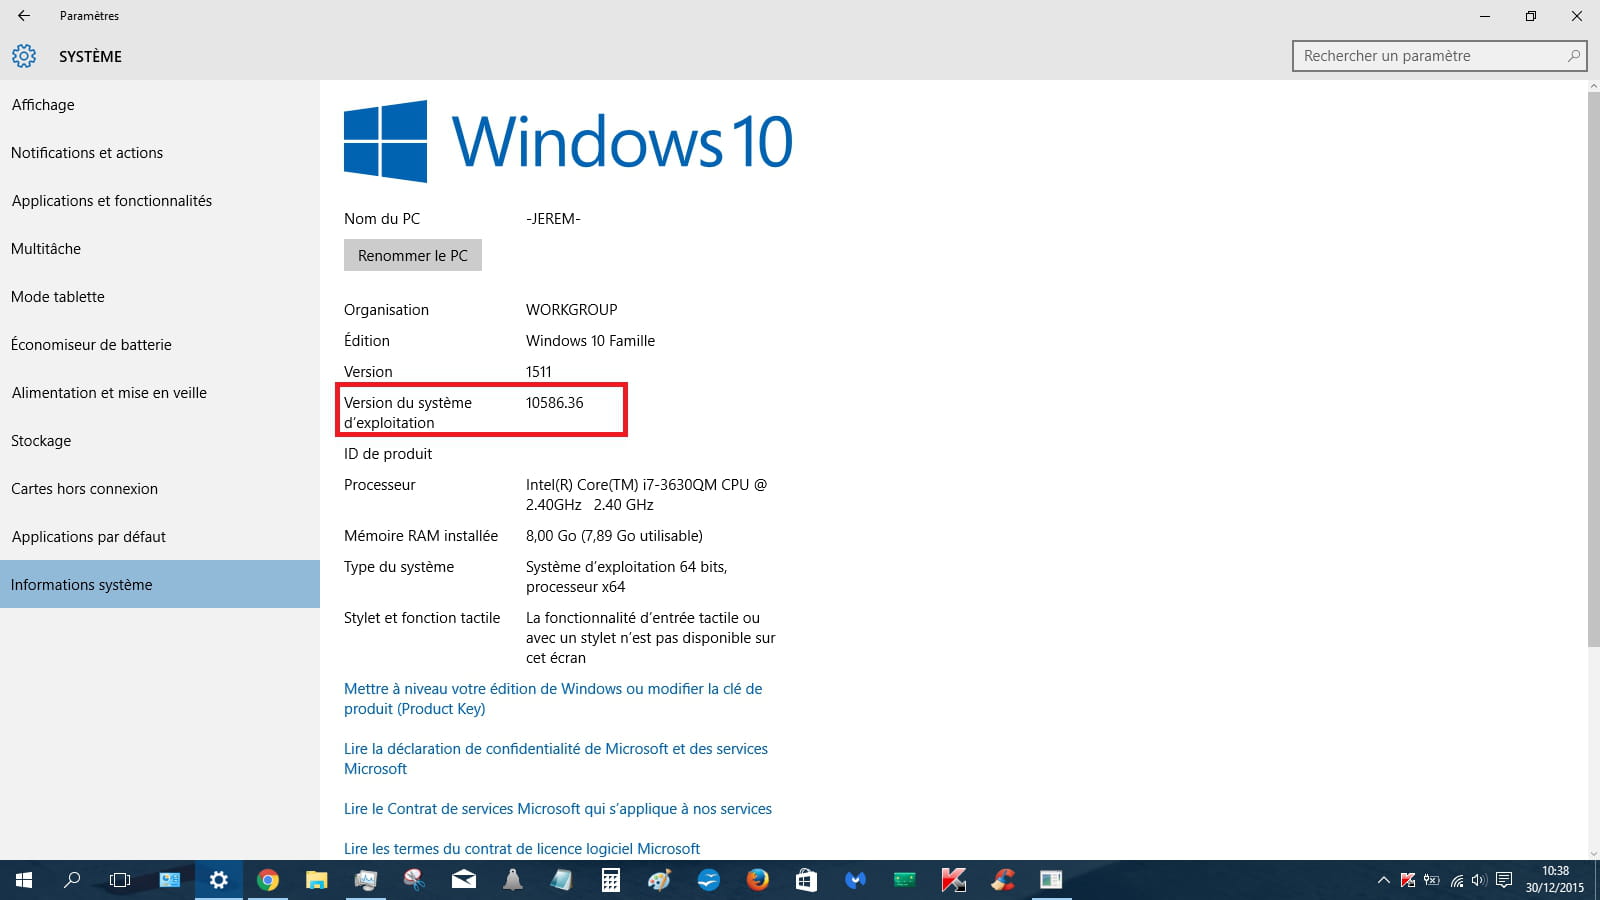The image size is (1600, 900).
Task: Select Stockage in the sidebar
Action: coord(160,440)
